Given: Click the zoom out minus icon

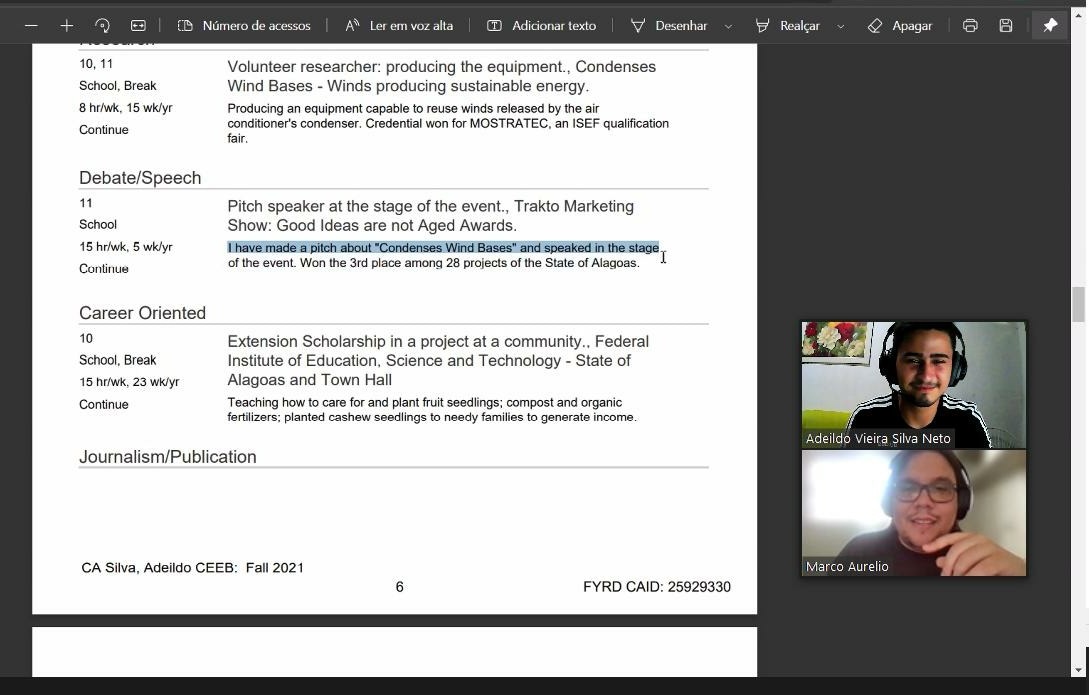Looking at the screenshot, I should tap(31, 25).
